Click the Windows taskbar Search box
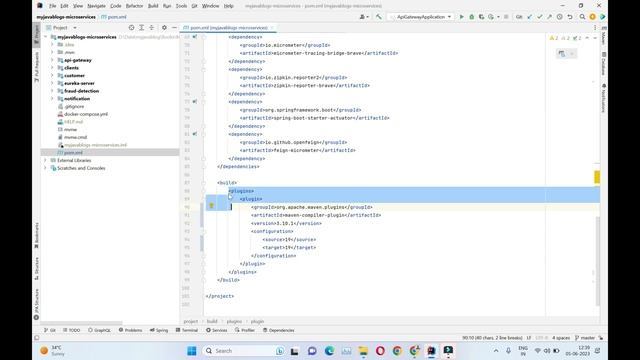 (244, 351)
